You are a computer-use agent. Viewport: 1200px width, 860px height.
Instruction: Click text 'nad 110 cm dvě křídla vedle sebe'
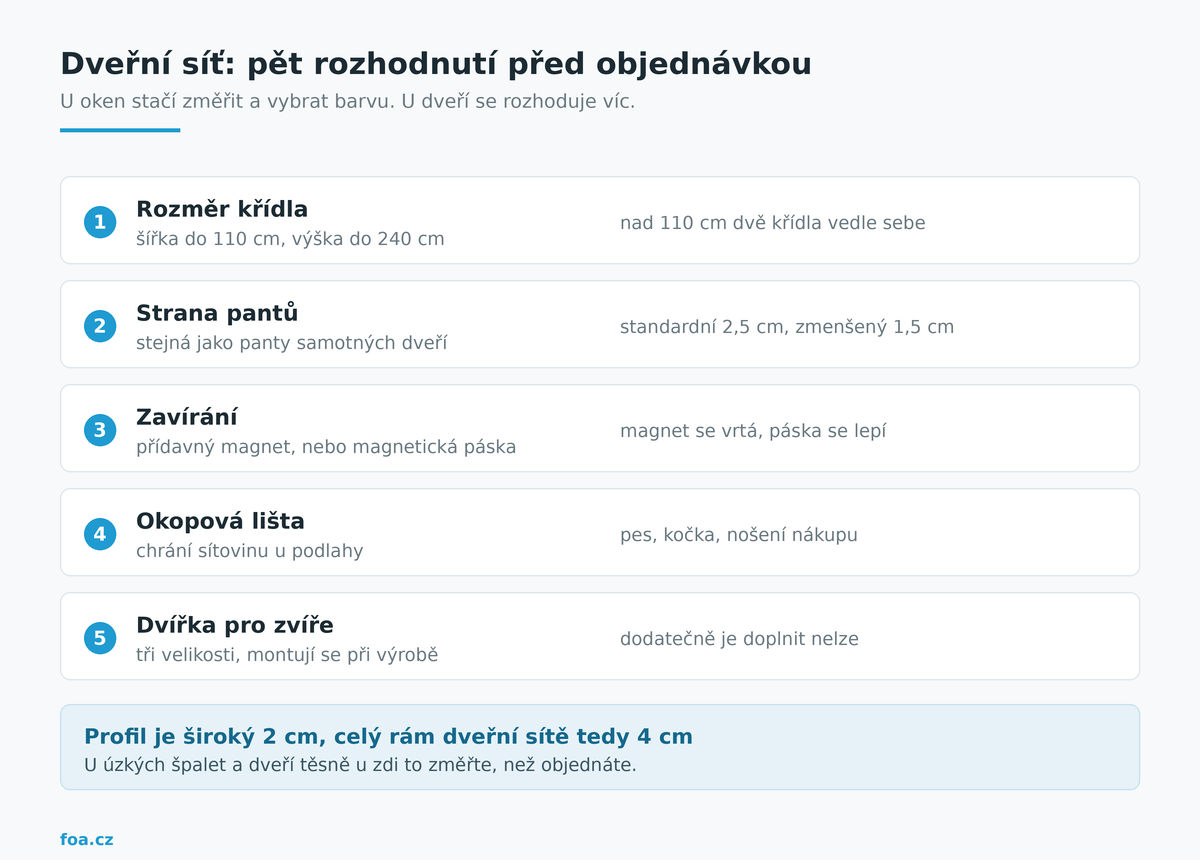click(x=773, y=223)
